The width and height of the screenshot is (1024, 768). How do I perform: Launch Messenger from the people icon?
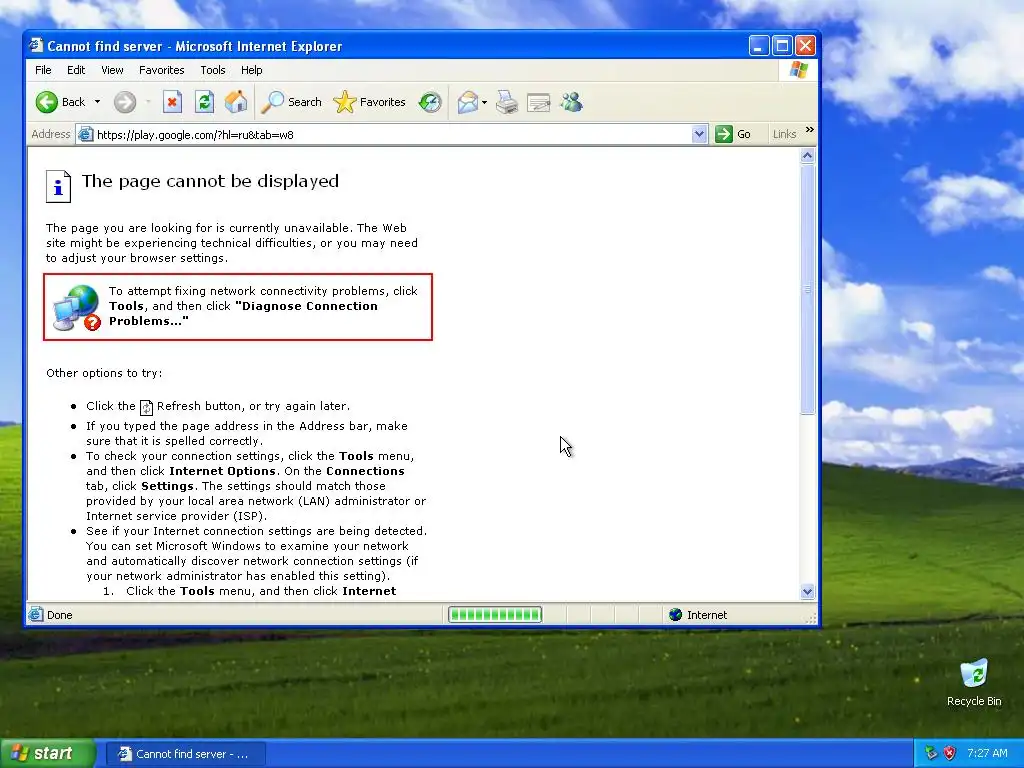[571, 102]
